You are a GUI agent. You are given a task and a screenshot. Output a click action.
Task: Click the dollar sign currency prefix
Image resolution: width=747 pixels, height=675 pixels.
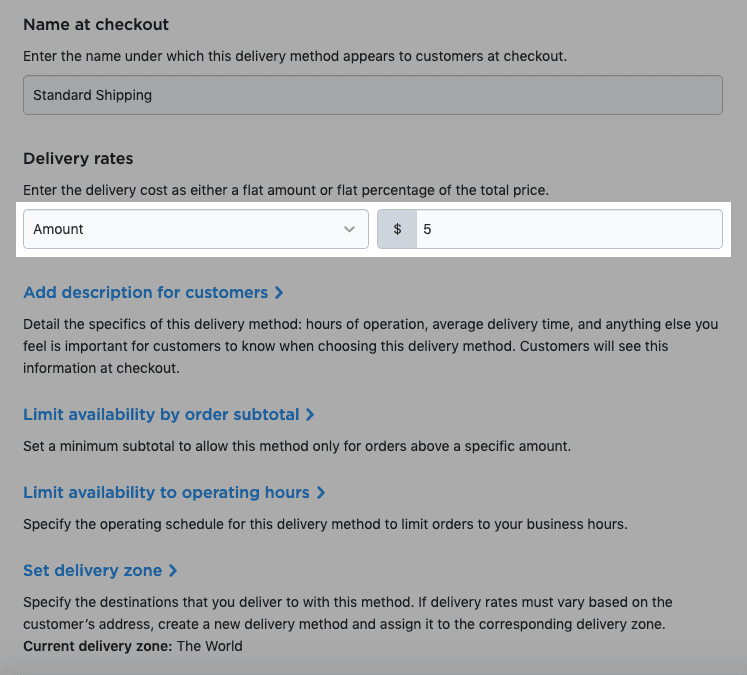point(397,229)
